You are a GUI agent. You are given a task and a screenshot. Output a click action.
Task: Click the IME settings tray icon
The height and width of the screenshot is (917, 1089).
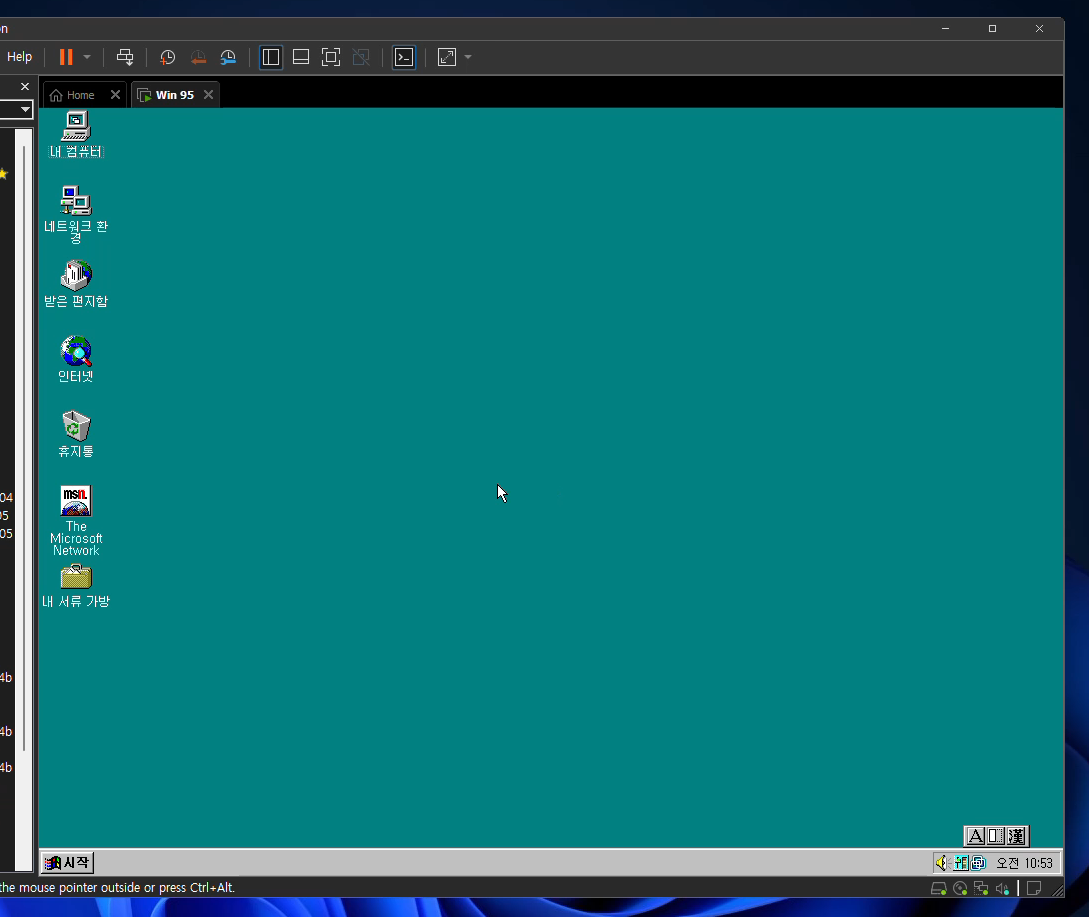(x=961, y=863)
